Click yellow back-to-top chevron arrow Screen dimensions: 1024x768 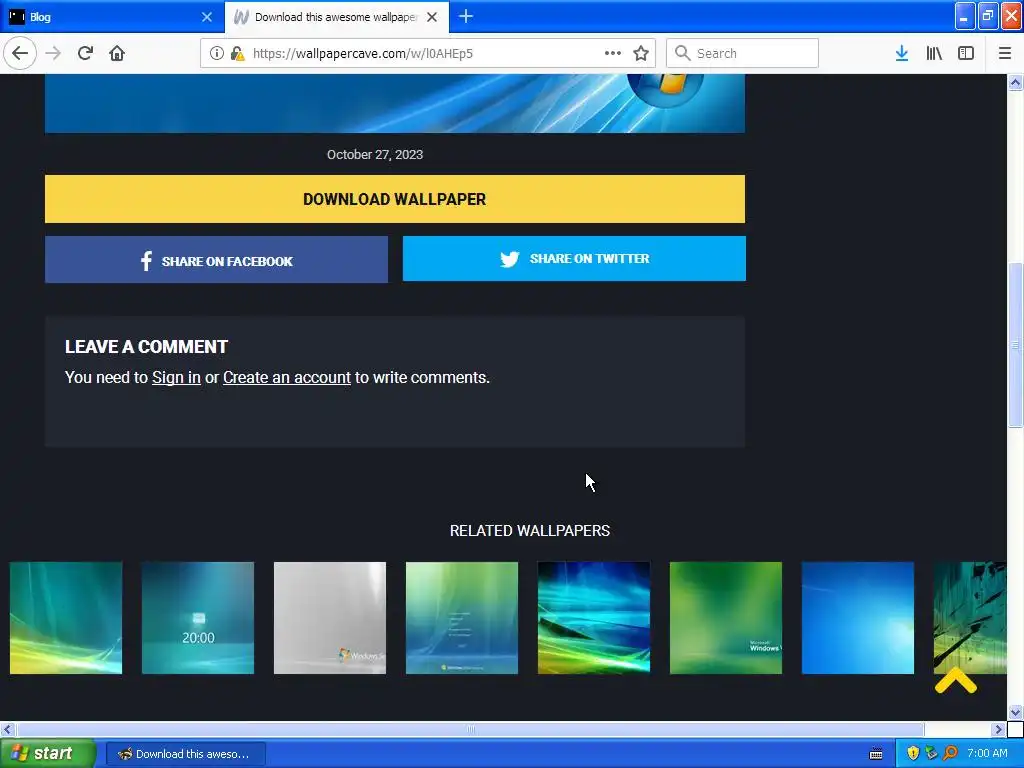[x=955, y=680]
